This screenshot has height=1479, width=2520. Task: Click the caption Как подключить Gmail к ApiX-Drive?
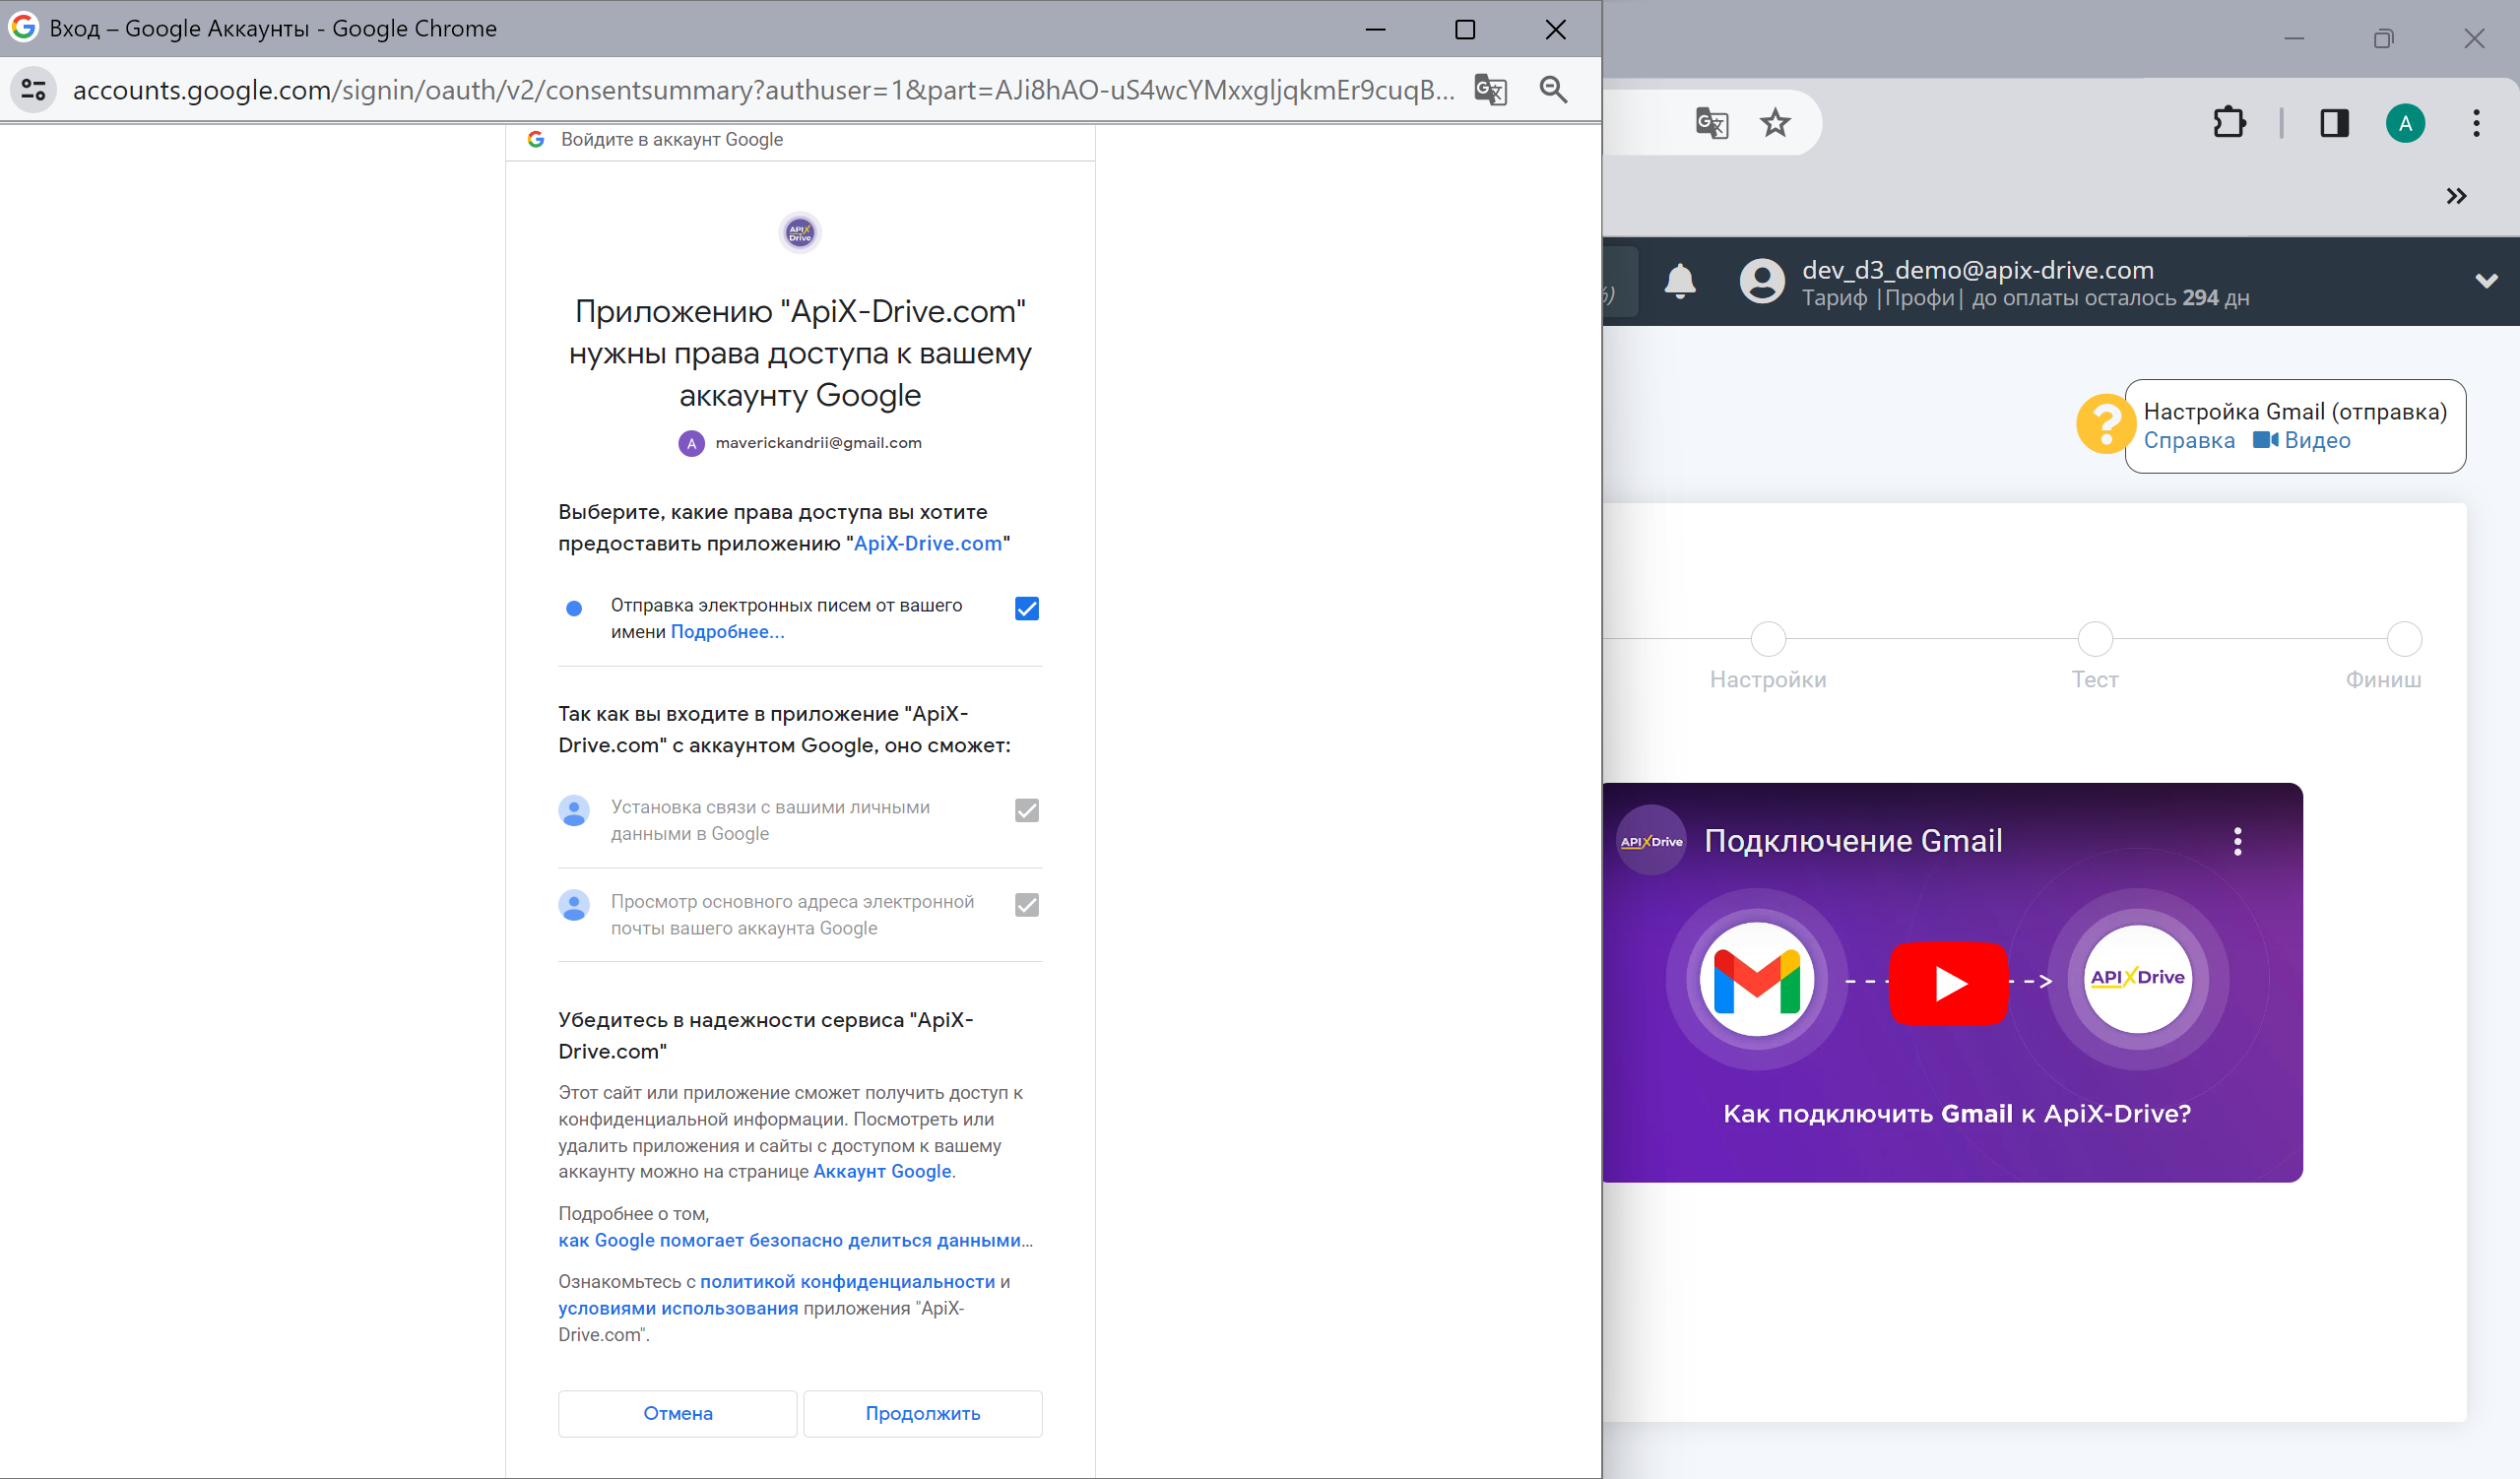coord(1957,1113)
